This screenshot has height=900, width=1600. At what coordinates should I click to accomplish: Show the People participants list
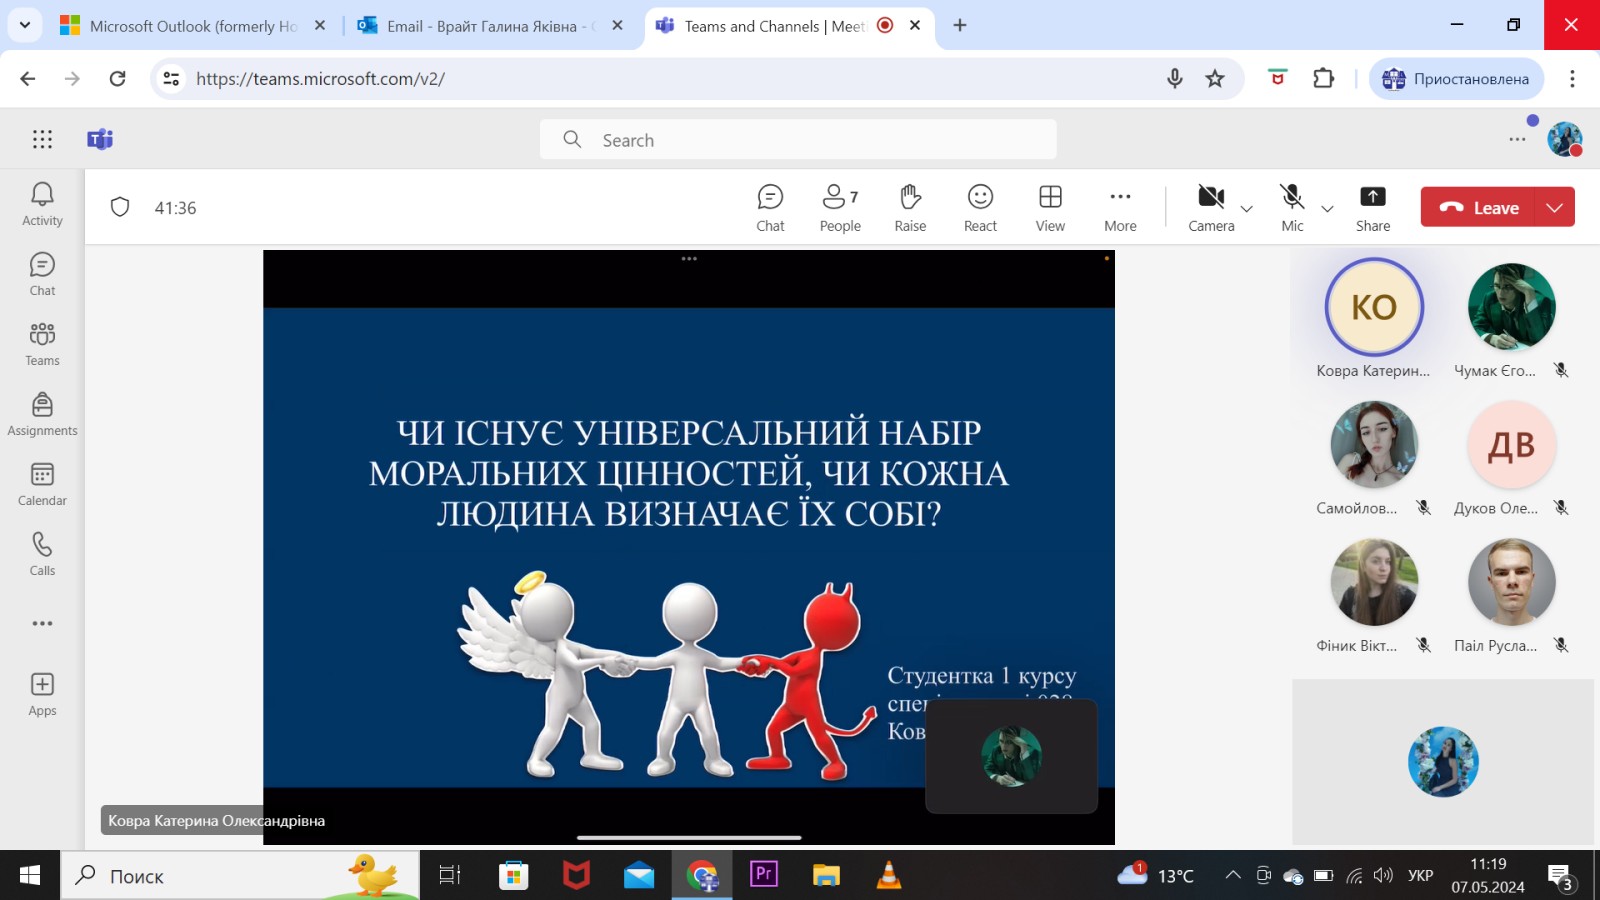840,207
